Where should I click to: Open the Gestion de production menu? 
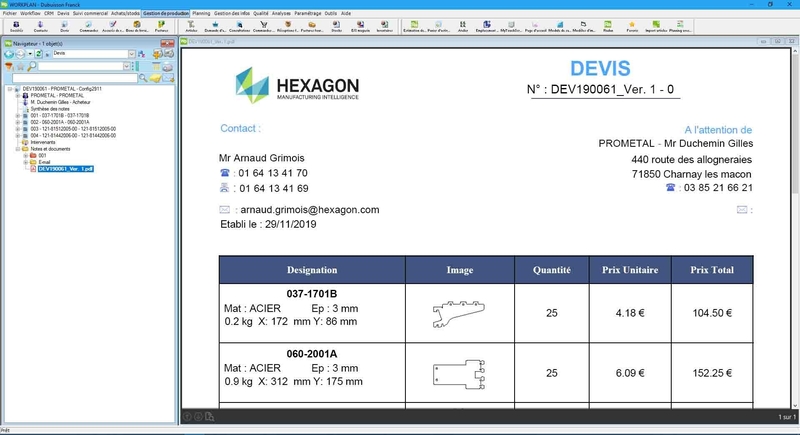tap(166, 13)
